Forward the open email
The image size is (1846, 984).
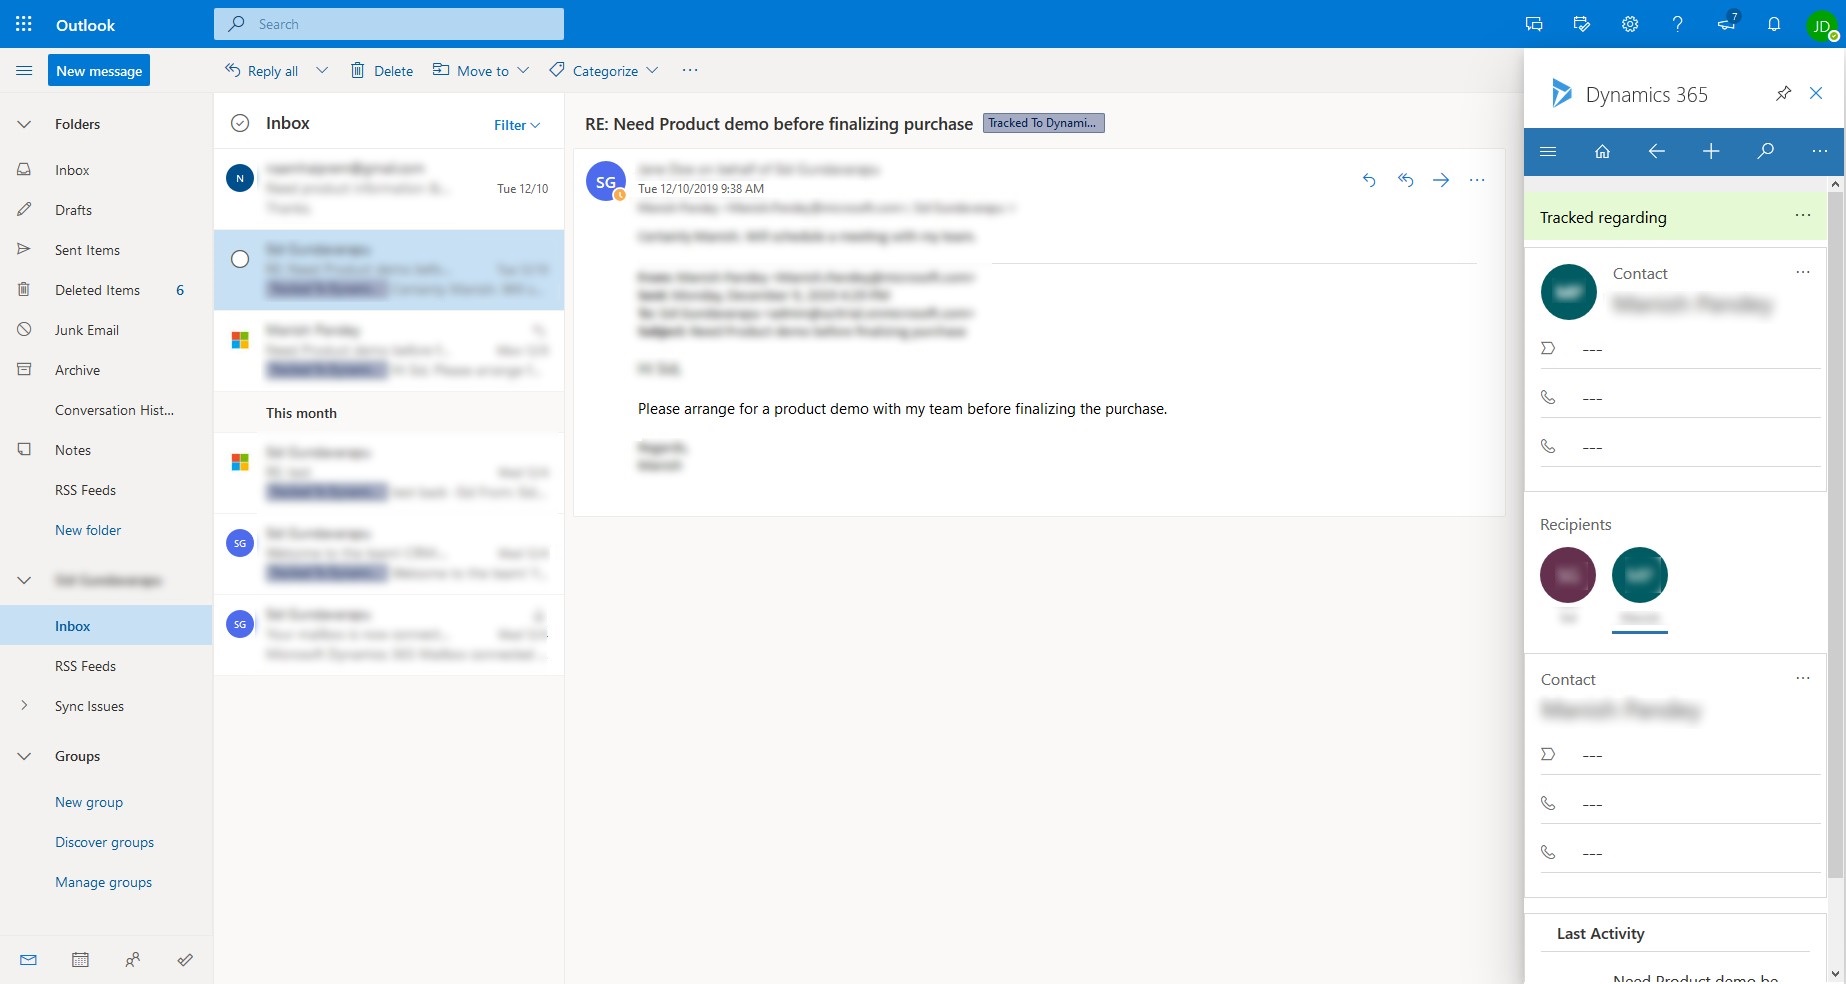pyautogui.click(x=1441, y=180)
